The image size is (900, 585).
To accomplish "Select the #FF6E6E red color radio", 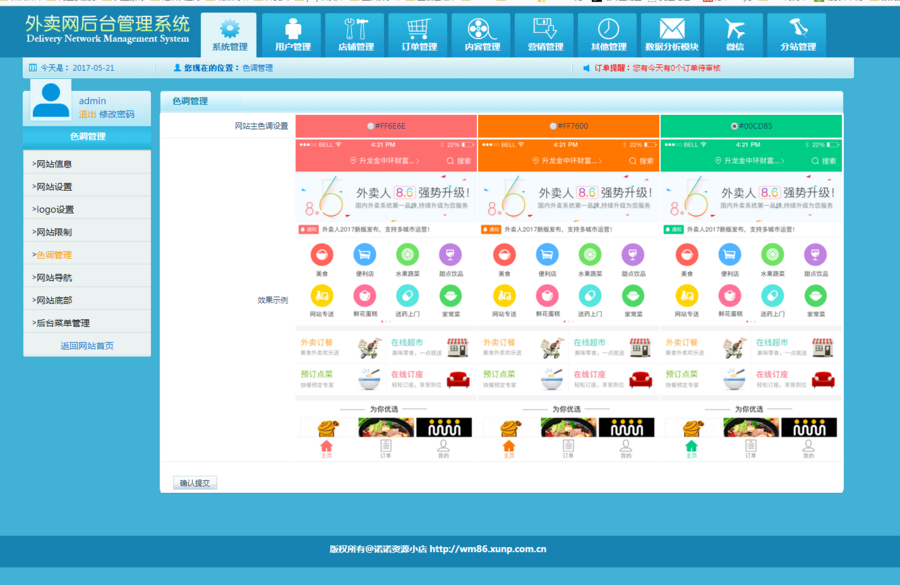I will pos(370,126).
